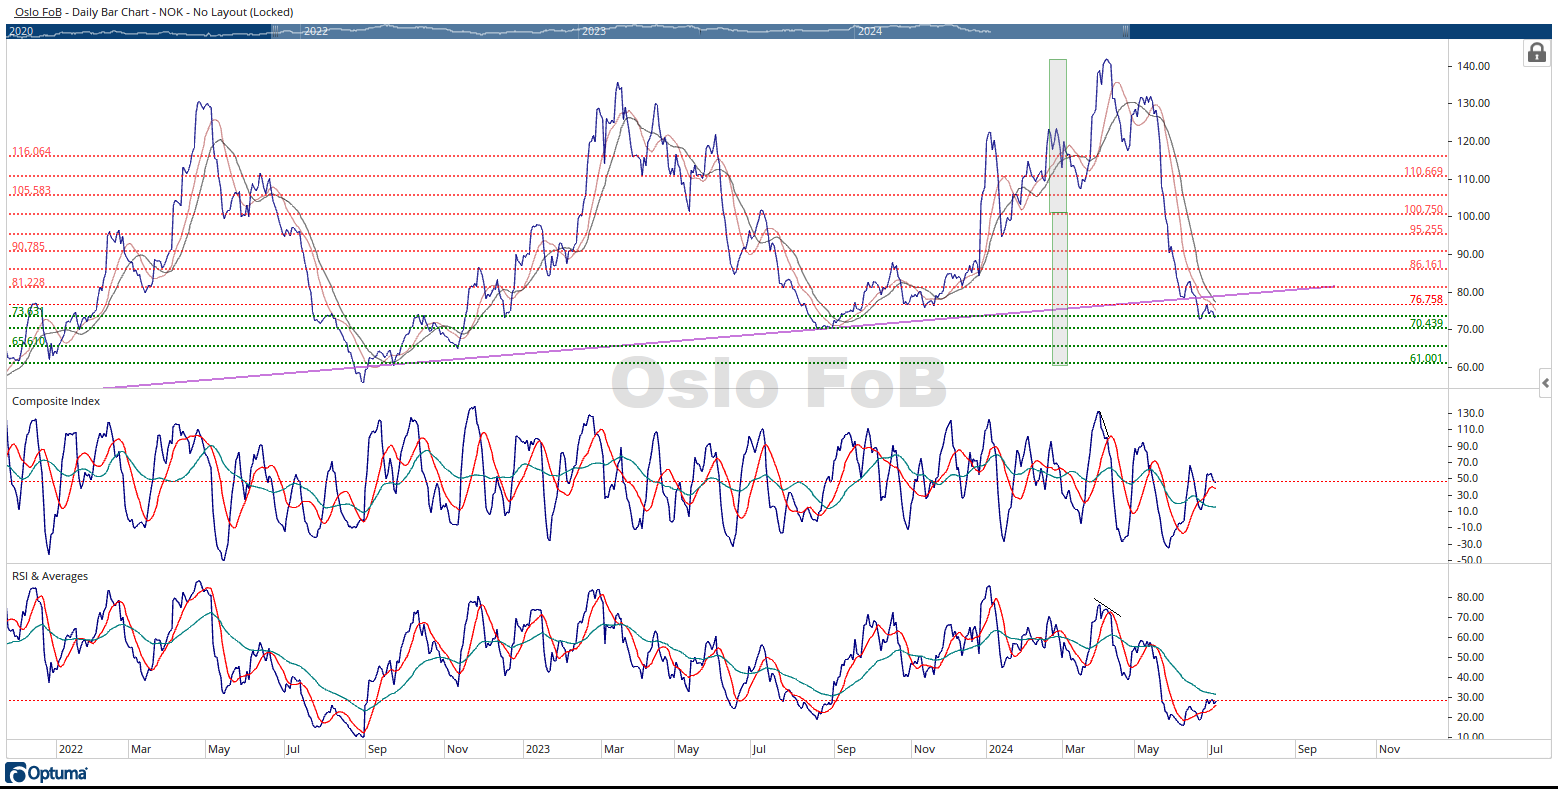Select the 90.785 level label
The width and height of the screenshot is (1558, 789).
[x=28, y=246]
